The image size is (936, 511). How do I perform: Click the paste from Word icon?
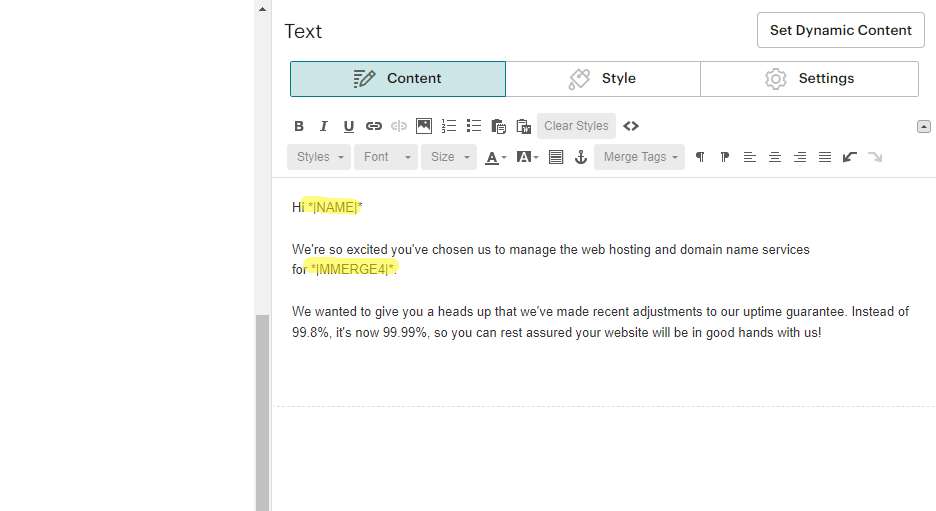pyautogui.click(x=524, y=126)
